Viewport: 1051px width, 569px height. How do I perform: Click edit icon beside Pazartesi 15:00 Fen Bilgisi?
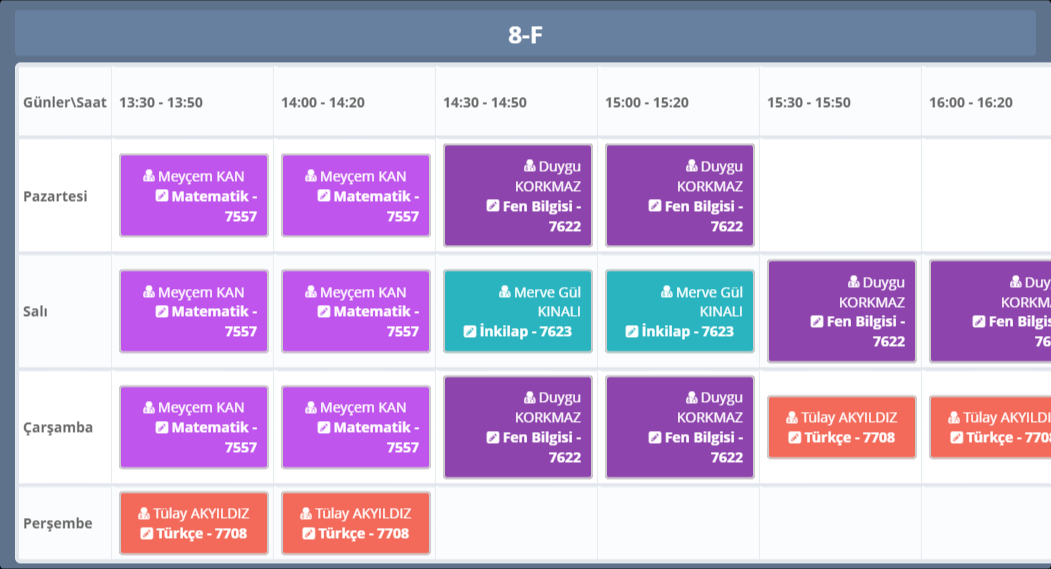(654, 206)
